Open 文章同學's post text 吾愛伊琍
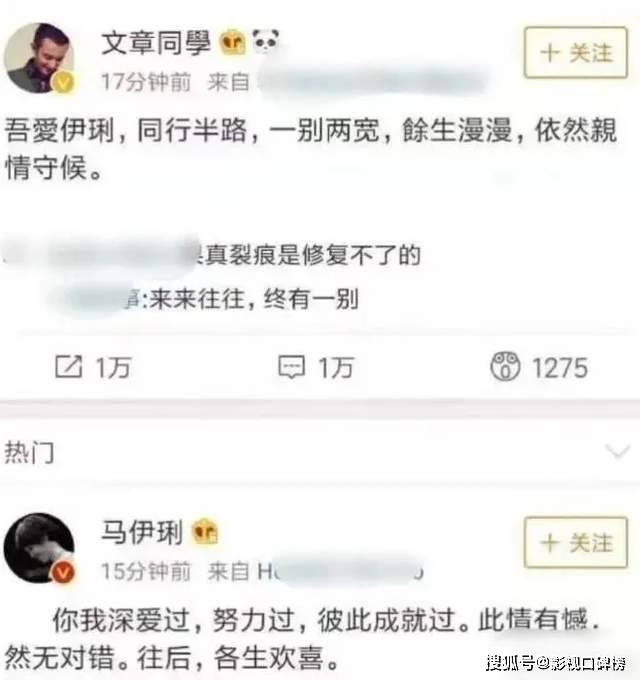 click(310, 149)
